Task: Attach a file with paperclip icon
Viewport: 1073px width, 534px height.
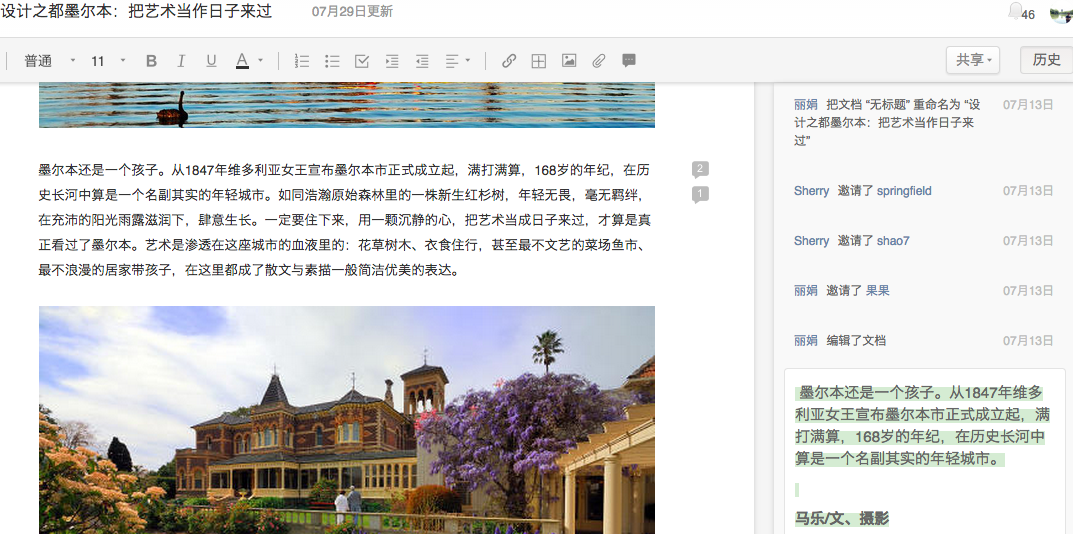Action: (x=599, y=61)
